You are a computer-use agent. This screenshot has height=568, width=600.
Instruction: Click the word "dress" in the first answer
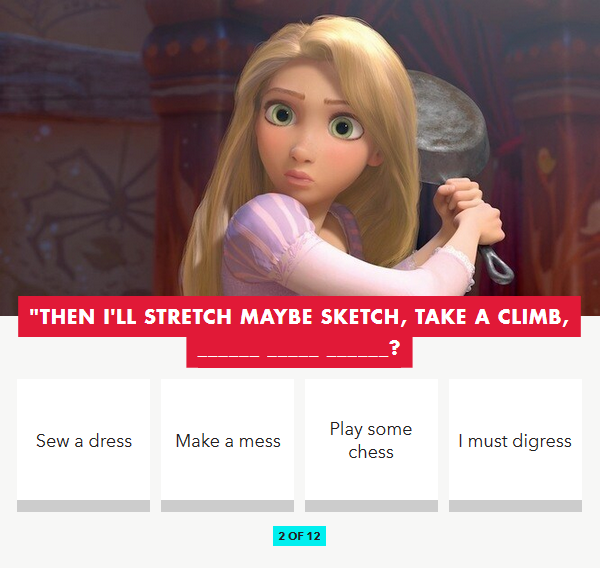110,441
